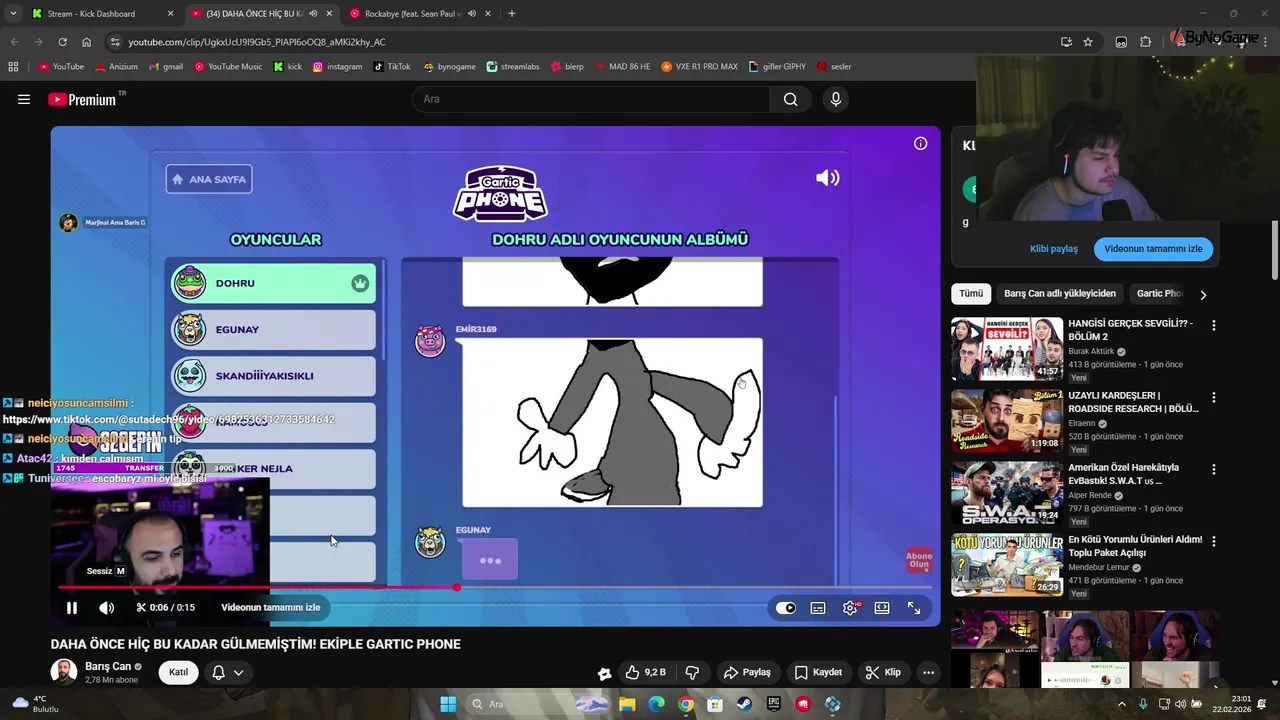Open the TikTok bookmark
The image size is (1280, 720).
point(392,67)
